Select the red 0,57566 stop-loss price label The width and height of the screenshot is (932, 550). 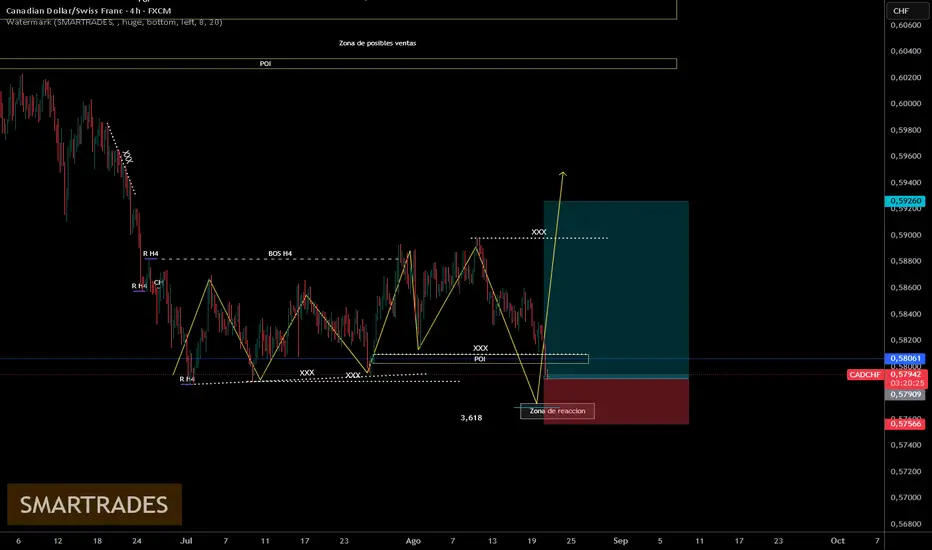tap(905, 424)
